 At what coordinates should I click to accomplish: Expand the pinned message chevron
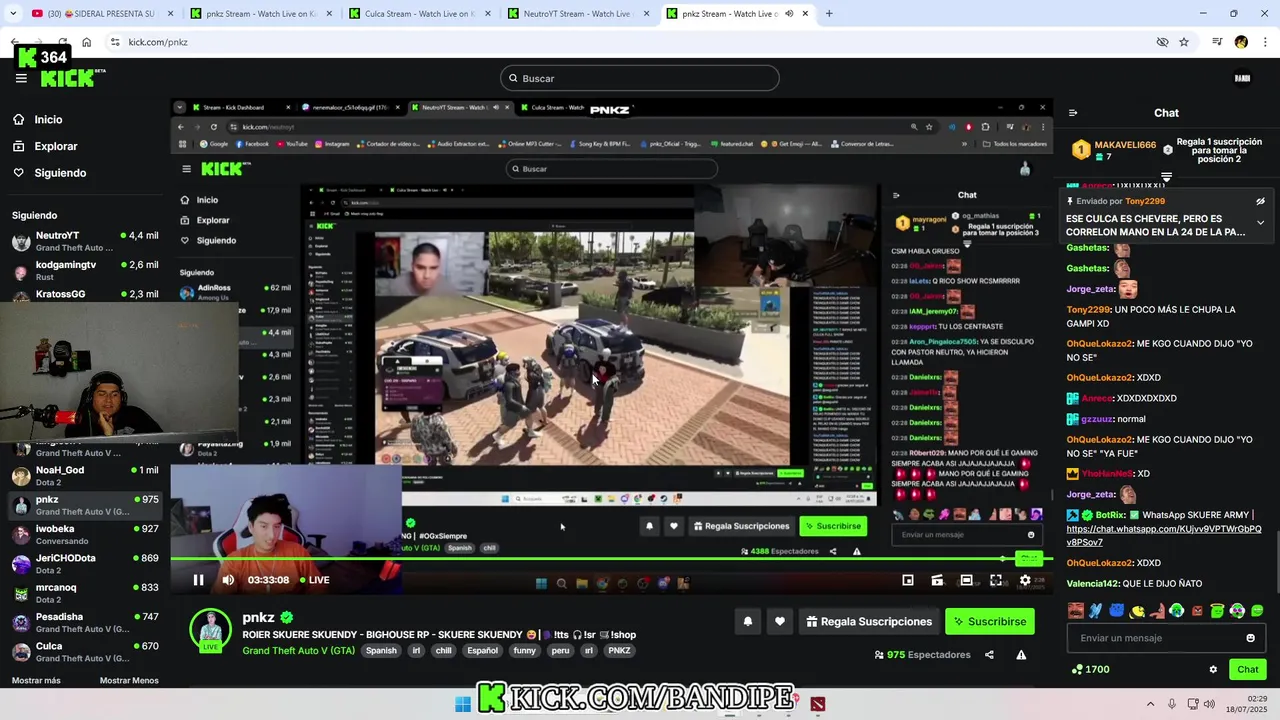coord(1260,222)
